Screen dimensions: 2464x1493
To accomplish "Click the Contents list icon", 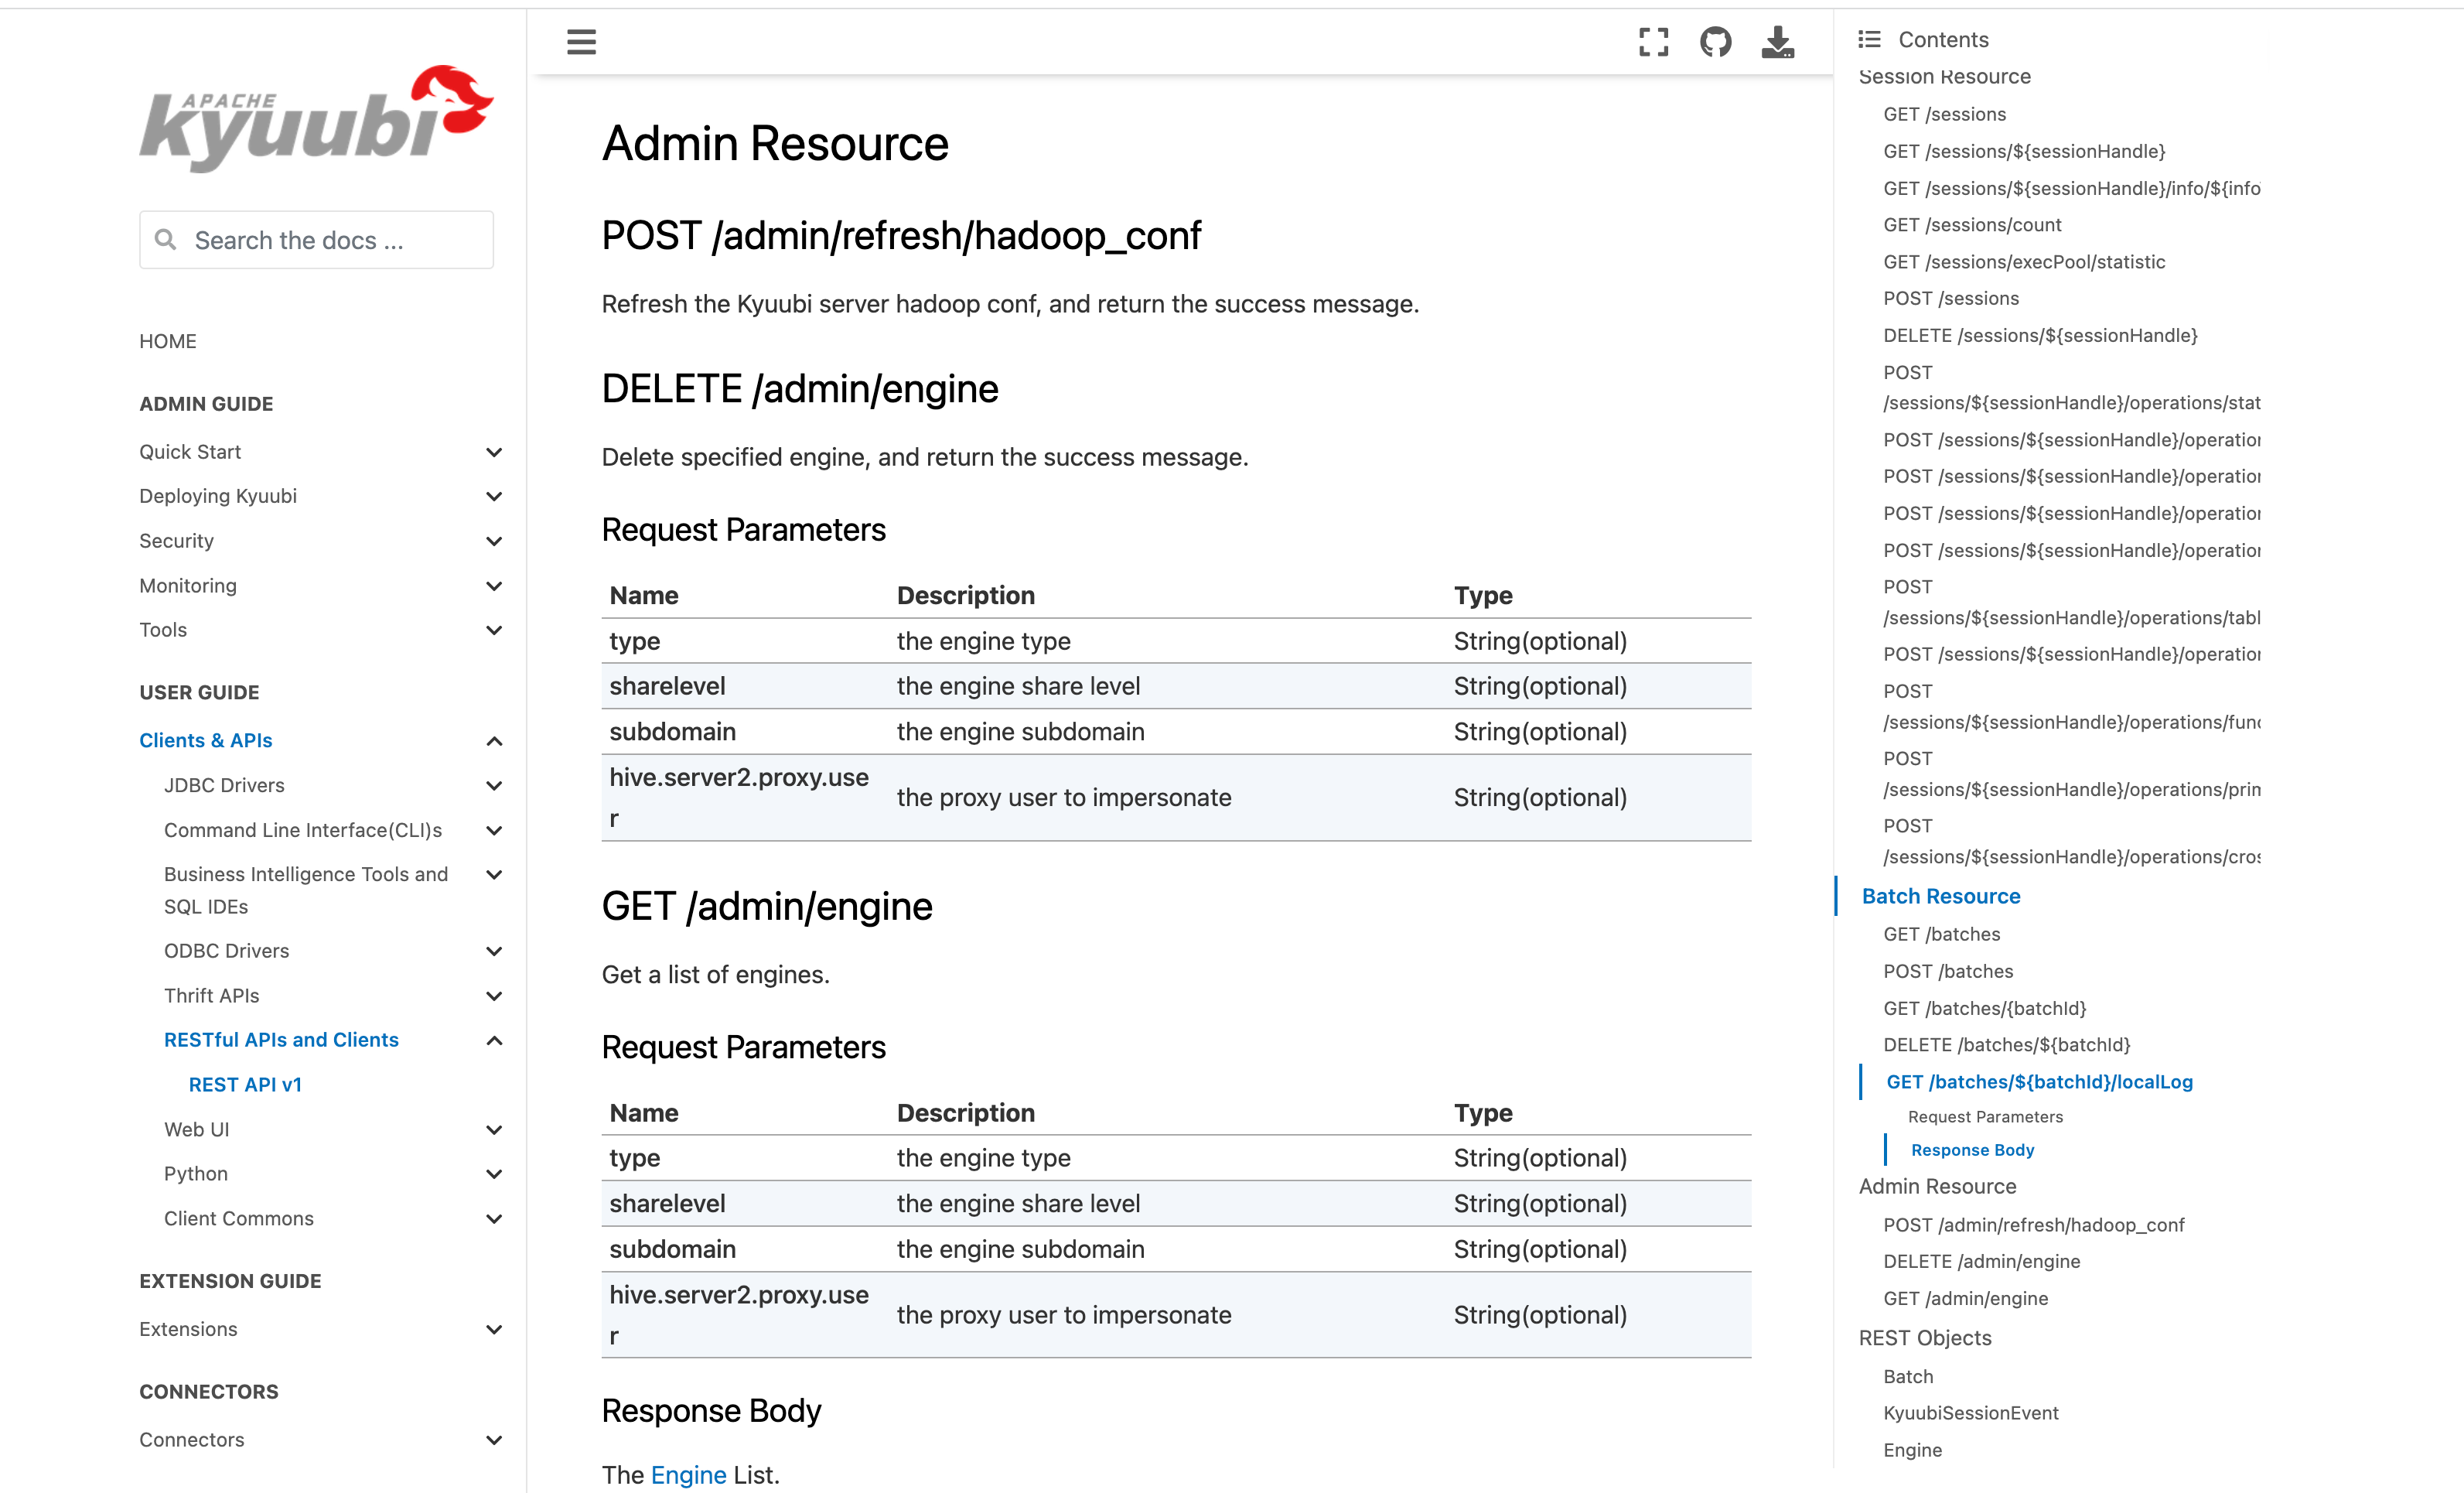I will pos(1868,40).
